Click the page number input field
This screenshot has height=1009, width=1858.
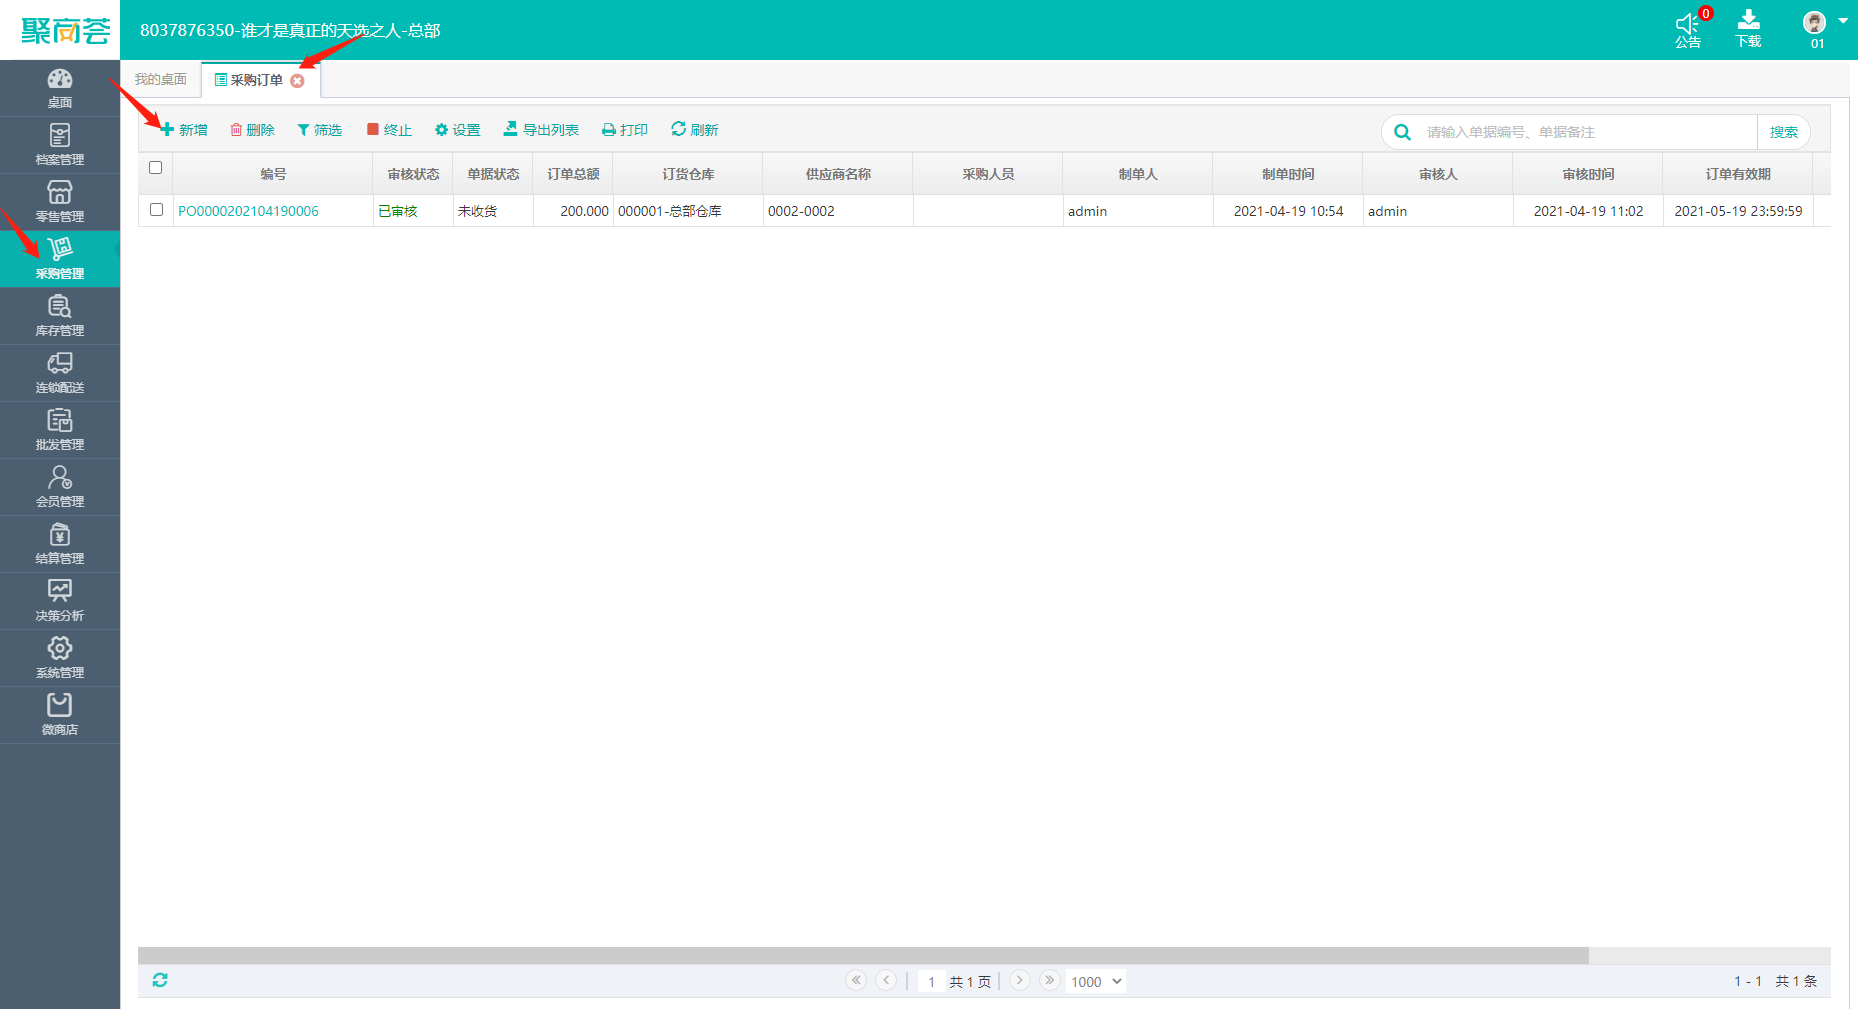(931, 982)
